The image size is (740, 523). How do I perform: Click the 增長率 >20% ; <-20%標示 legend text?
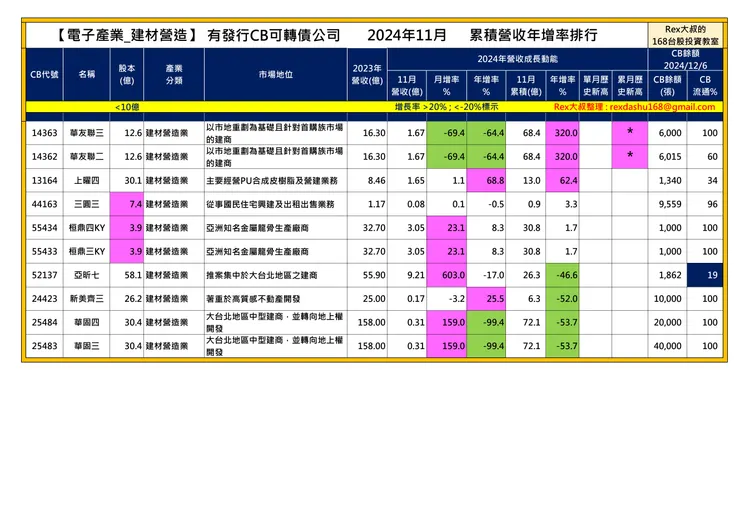pos(446,107)
